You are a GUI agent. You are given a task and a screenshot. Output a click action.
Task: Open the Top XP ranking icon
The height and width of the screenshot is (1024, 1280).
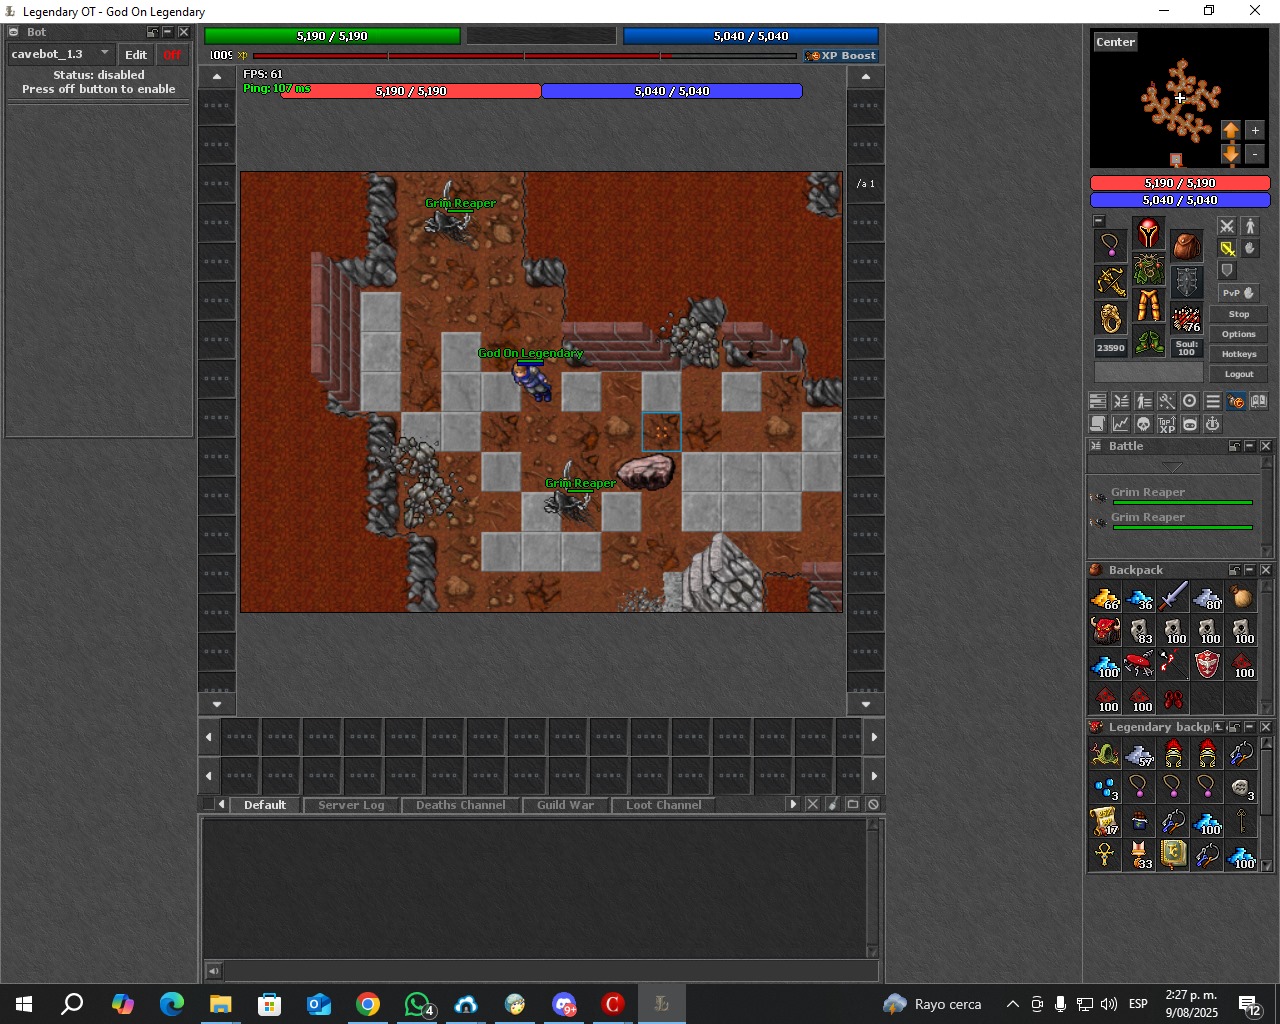1166,424
